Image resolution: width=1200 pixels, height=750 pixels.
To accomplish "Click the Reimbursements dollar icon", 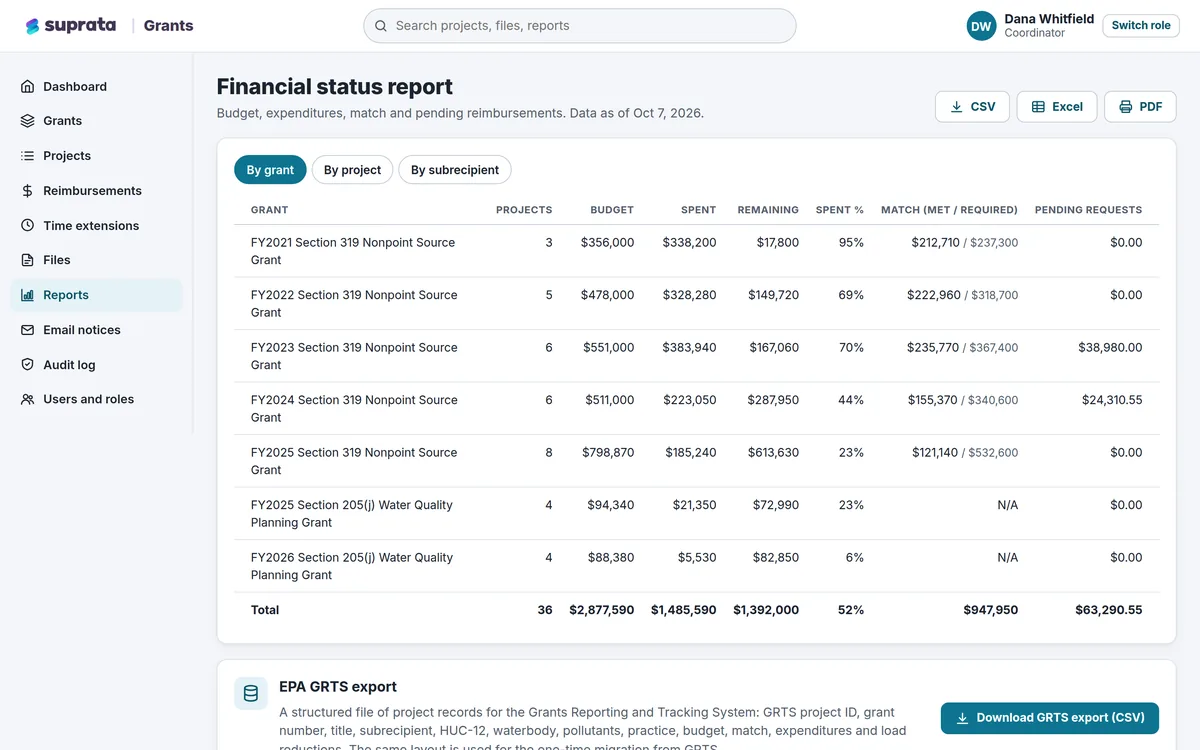I will (x=28, y=191).
